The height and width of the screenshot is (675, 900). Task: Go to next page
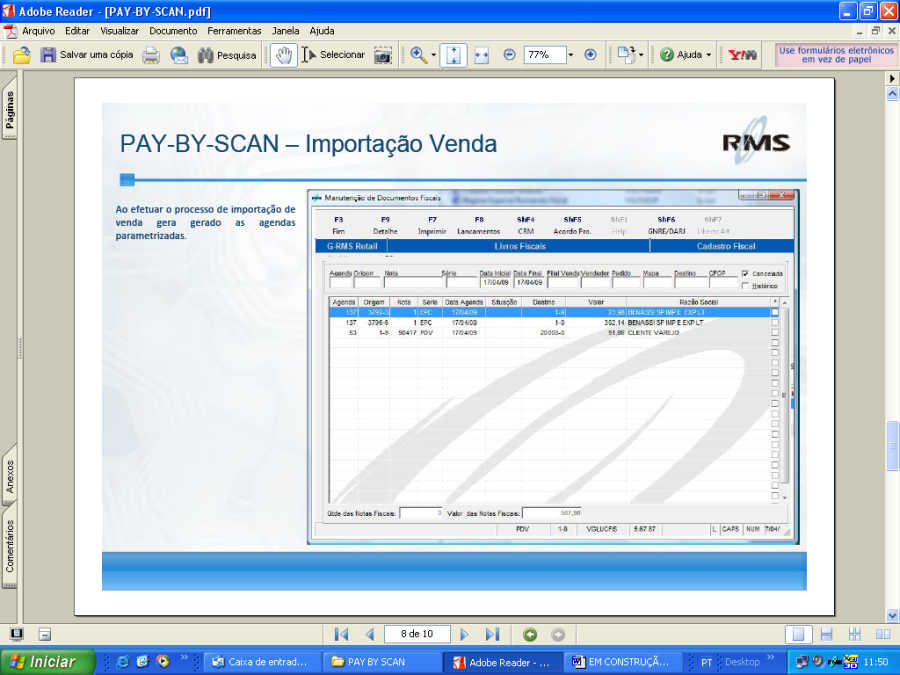pyautogui.click(x=464, y=634)
